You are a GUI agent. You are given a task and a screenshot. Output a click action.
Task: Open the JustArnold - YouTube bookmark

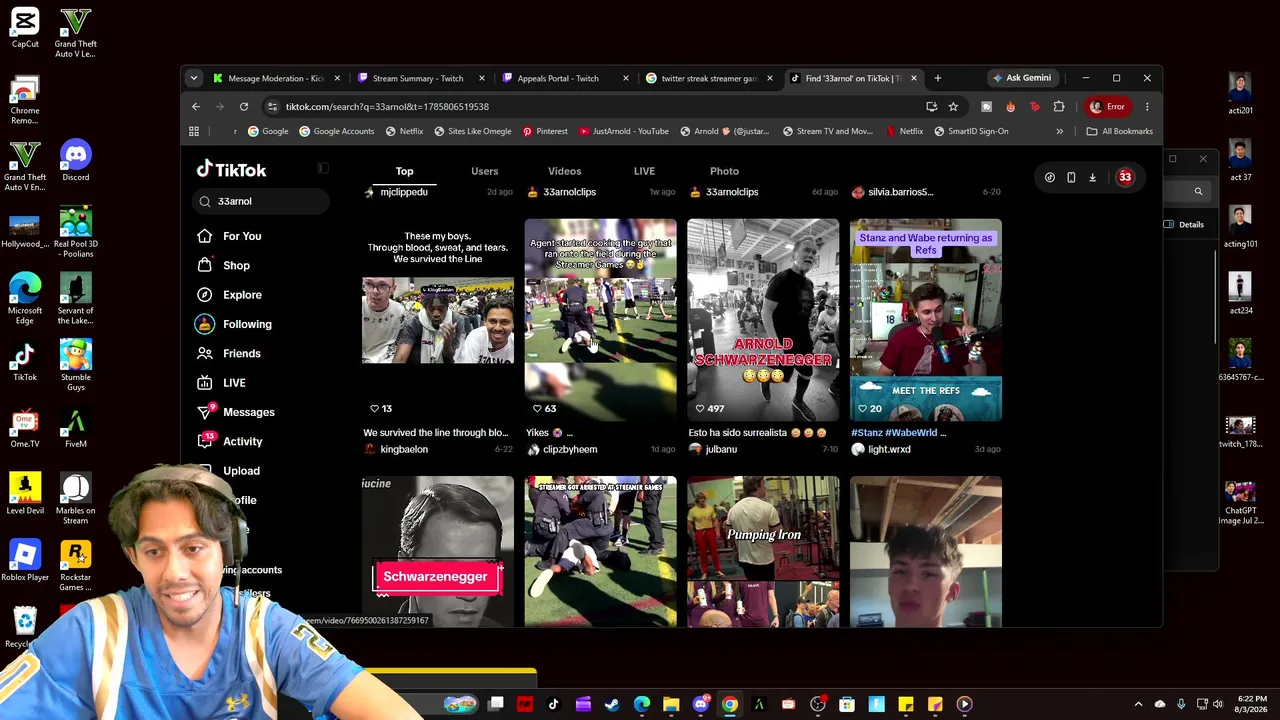pos(623,131)
